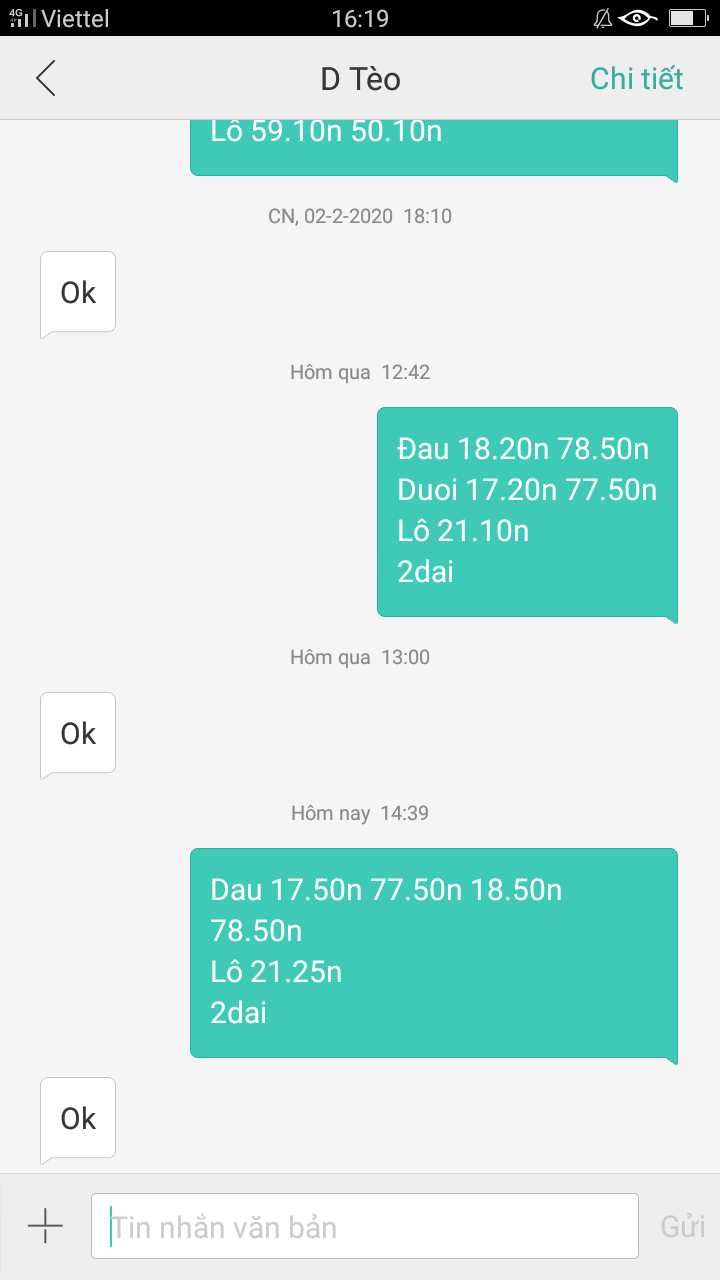This screenshot has width=720, height=1280.
Task: Tap the Hôm nay 14:39 timestamp
Action: (x=360, y=813)
